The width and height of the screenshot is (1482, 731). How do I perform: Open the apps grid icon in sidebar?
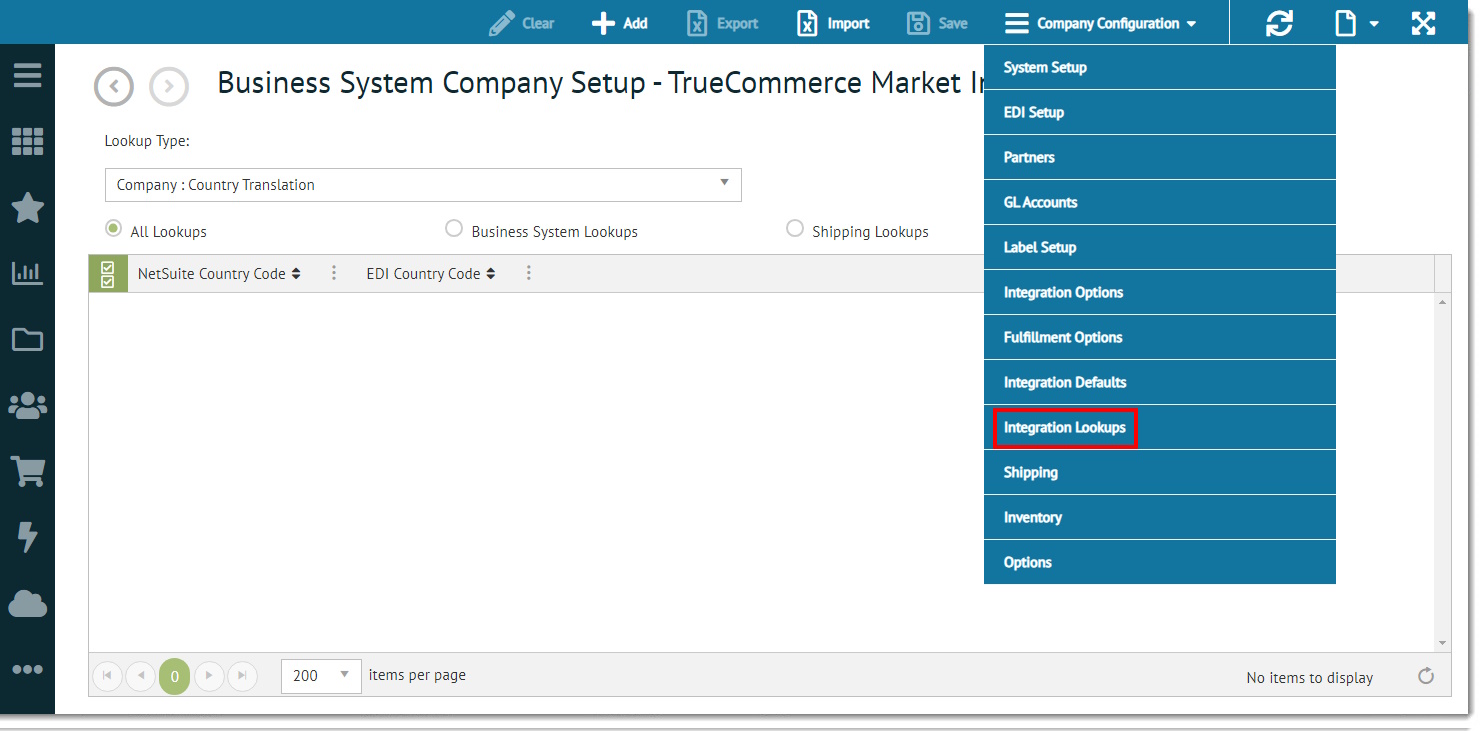[27, 142]
